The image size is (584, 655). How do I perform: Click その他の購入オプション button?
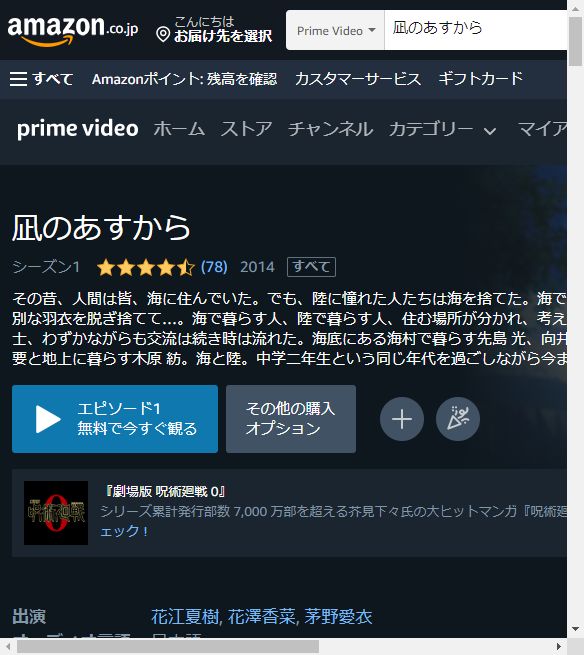click(x=291, y=419)
